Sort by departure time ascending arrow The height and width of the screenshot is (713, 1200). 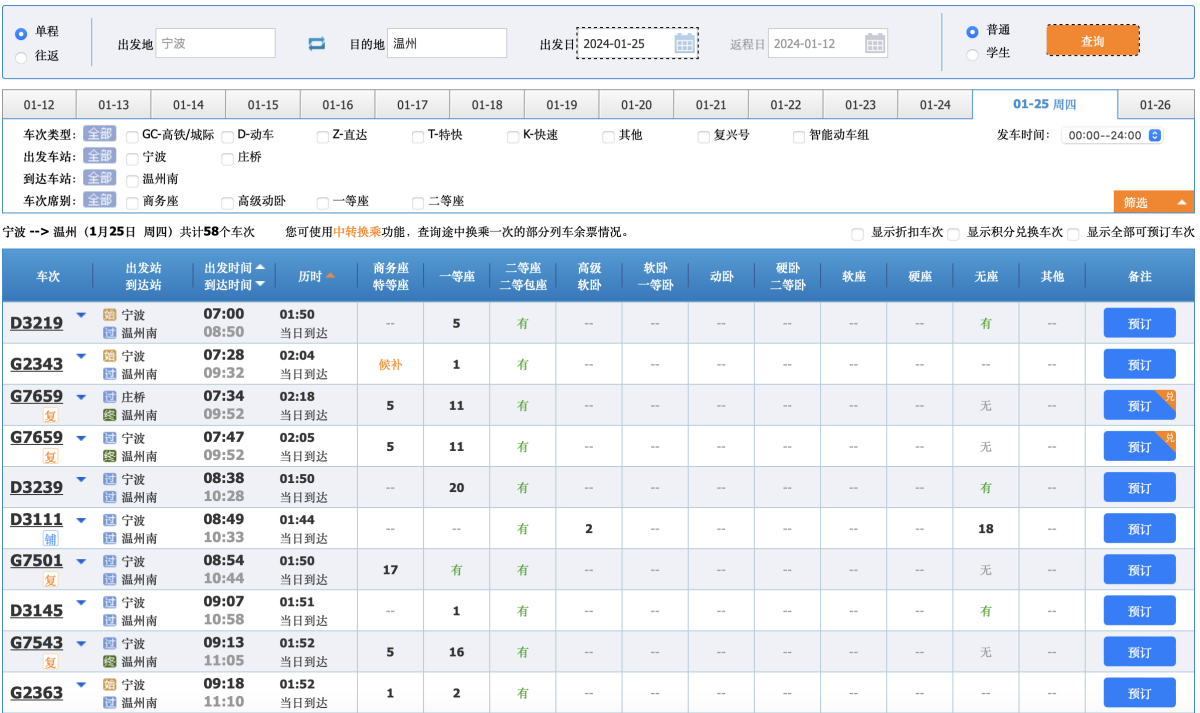click(260, 267)
